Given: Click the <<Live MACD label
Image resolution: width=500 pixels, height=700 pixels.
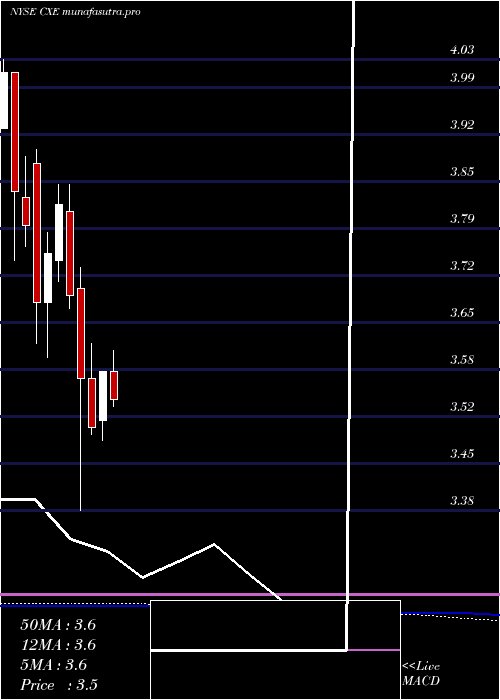Looking at the screenshot, I should (421, 674).
